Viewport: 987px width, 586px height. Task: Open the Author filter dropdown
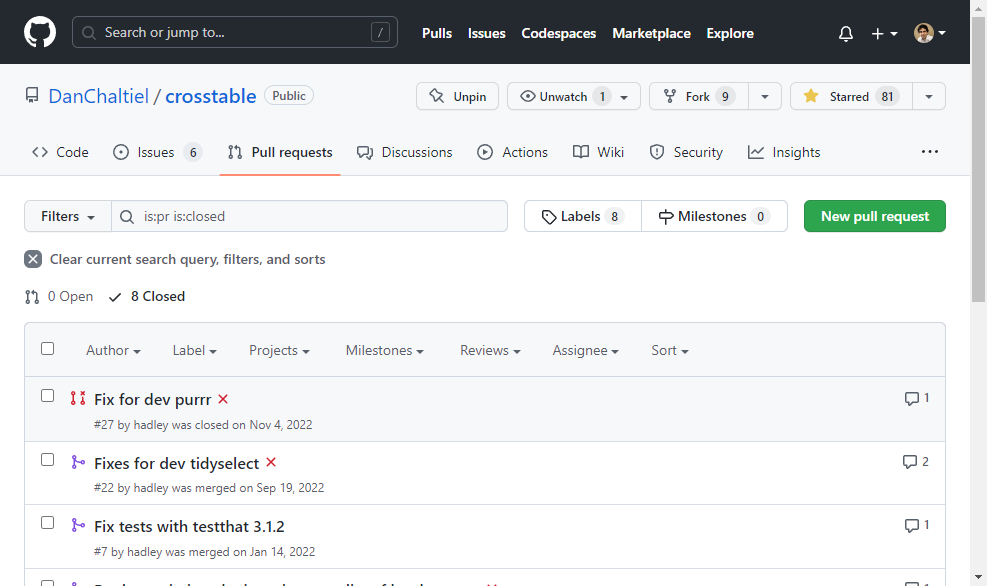coord(113,350)
